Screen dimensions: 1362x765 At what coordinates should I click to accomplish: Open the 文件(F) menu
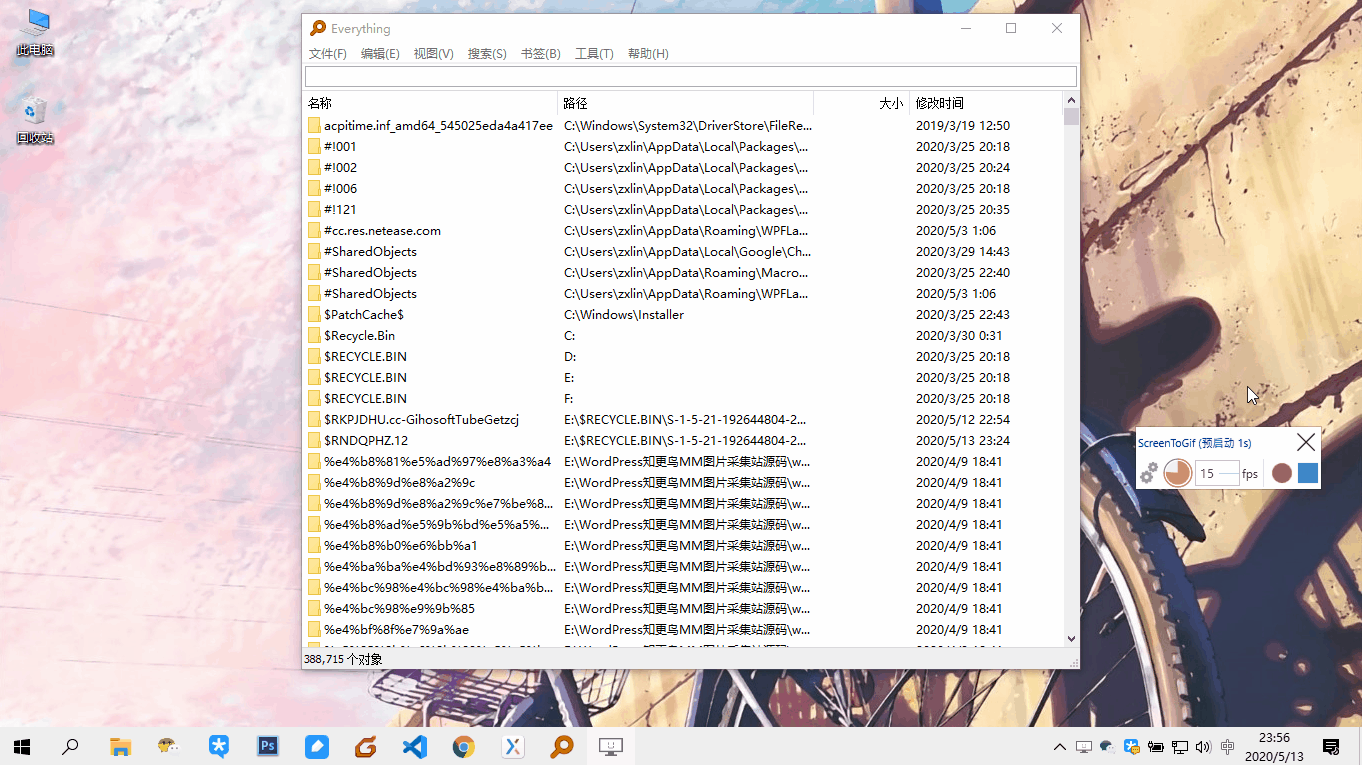click(327, 54)
